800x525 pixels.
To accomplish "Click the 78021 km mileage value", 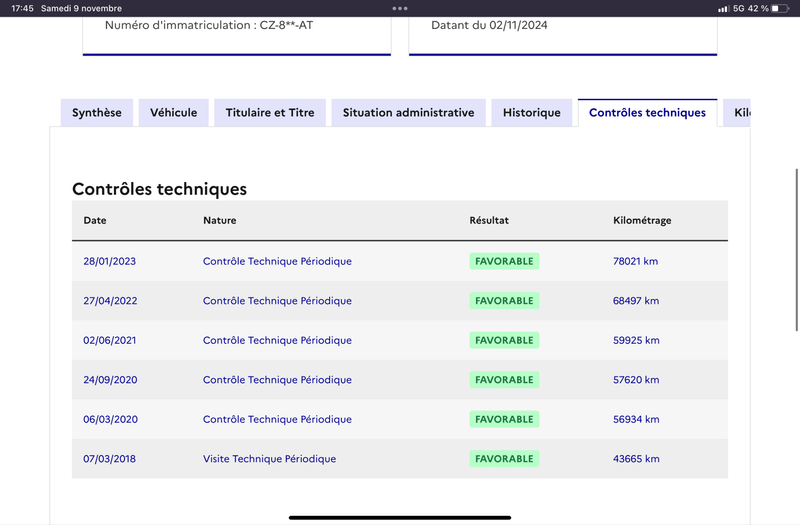I will coord(636,261).
